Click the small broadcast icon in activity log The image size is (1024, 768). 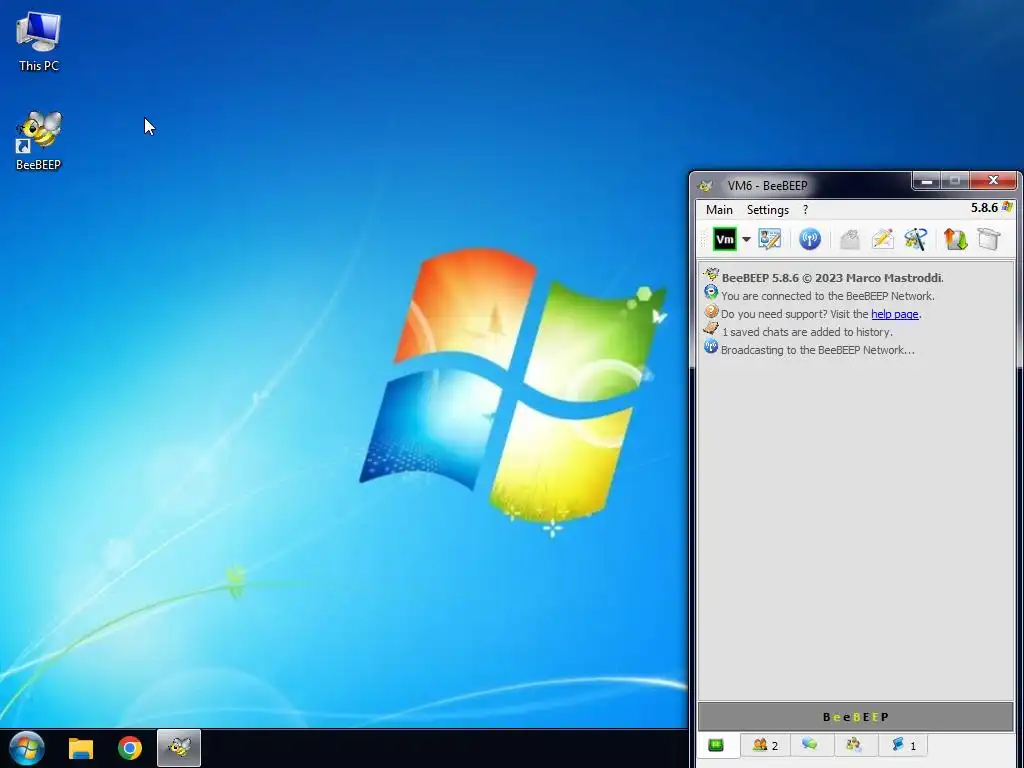click(x=711, y=347)
